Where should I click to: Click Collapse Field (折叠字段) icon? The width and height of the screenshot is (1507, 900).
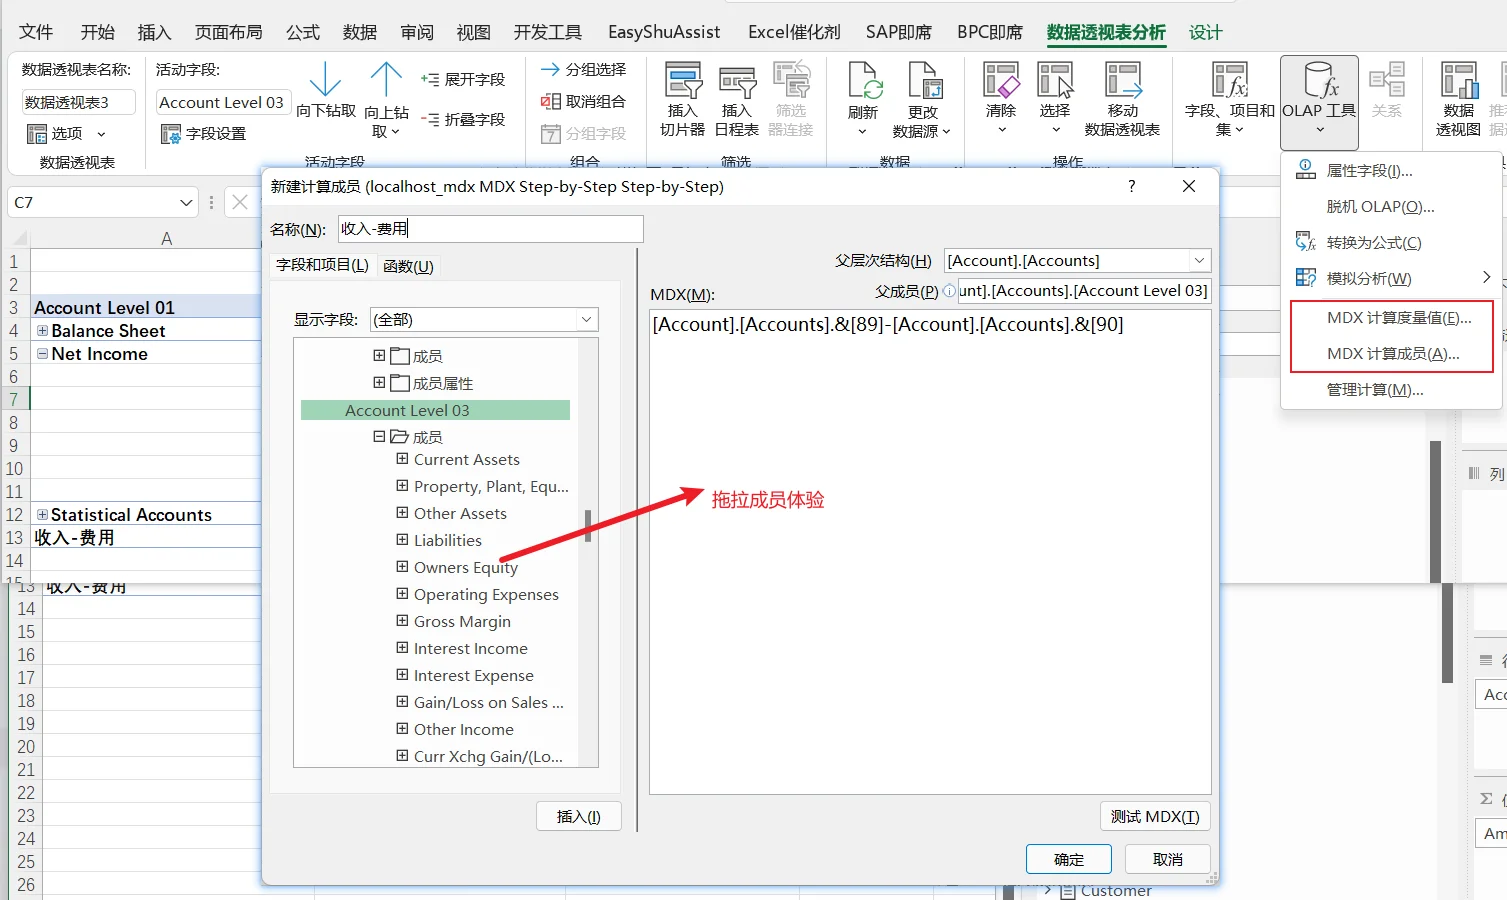430,119
